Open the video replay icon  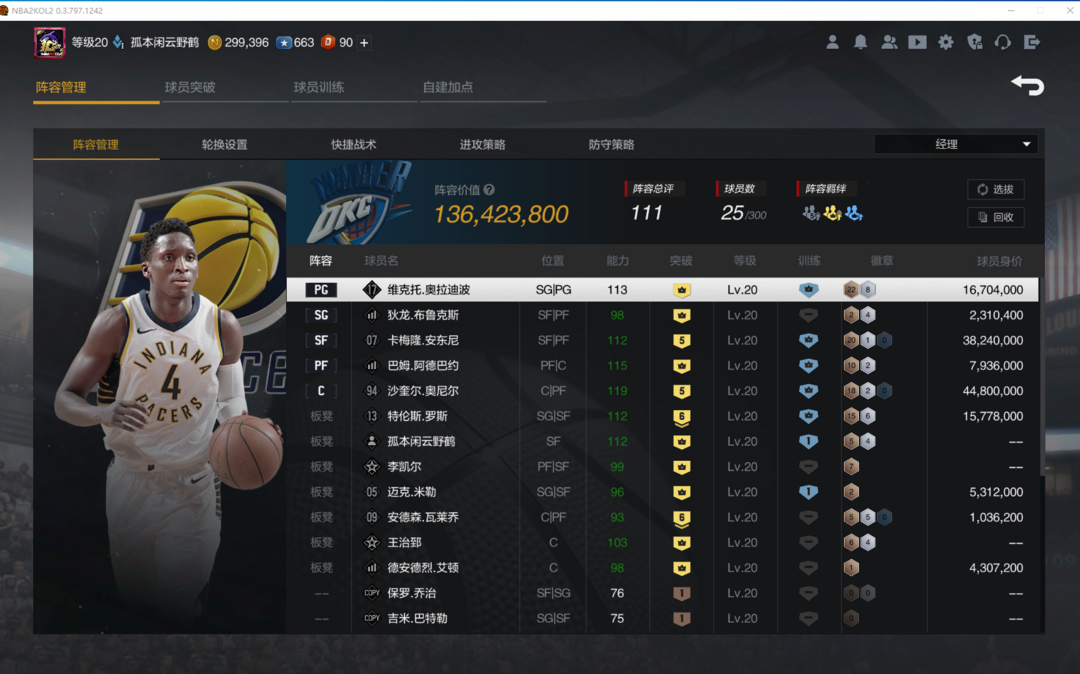point(917,42)
